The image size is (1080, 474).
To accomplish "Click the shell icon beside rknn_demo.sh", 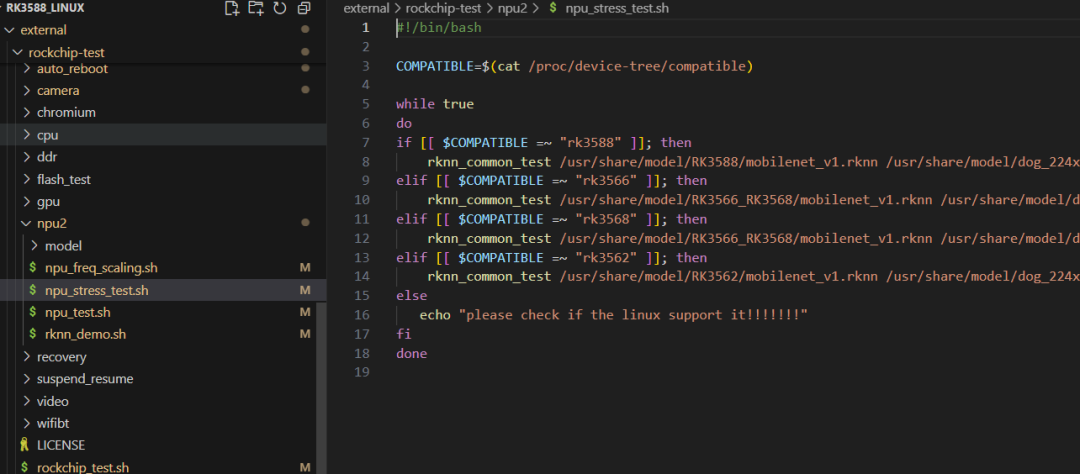I will pos(32,335).
